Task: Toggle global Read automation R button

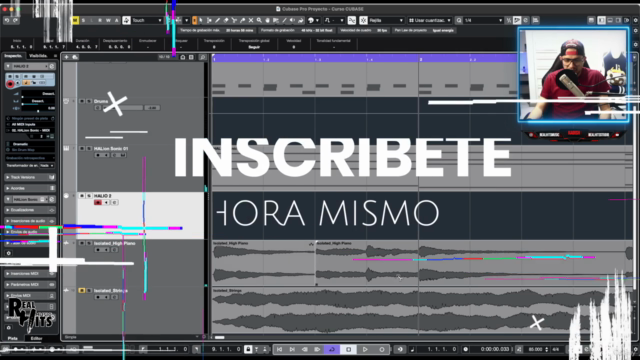Action: [100, 20]
